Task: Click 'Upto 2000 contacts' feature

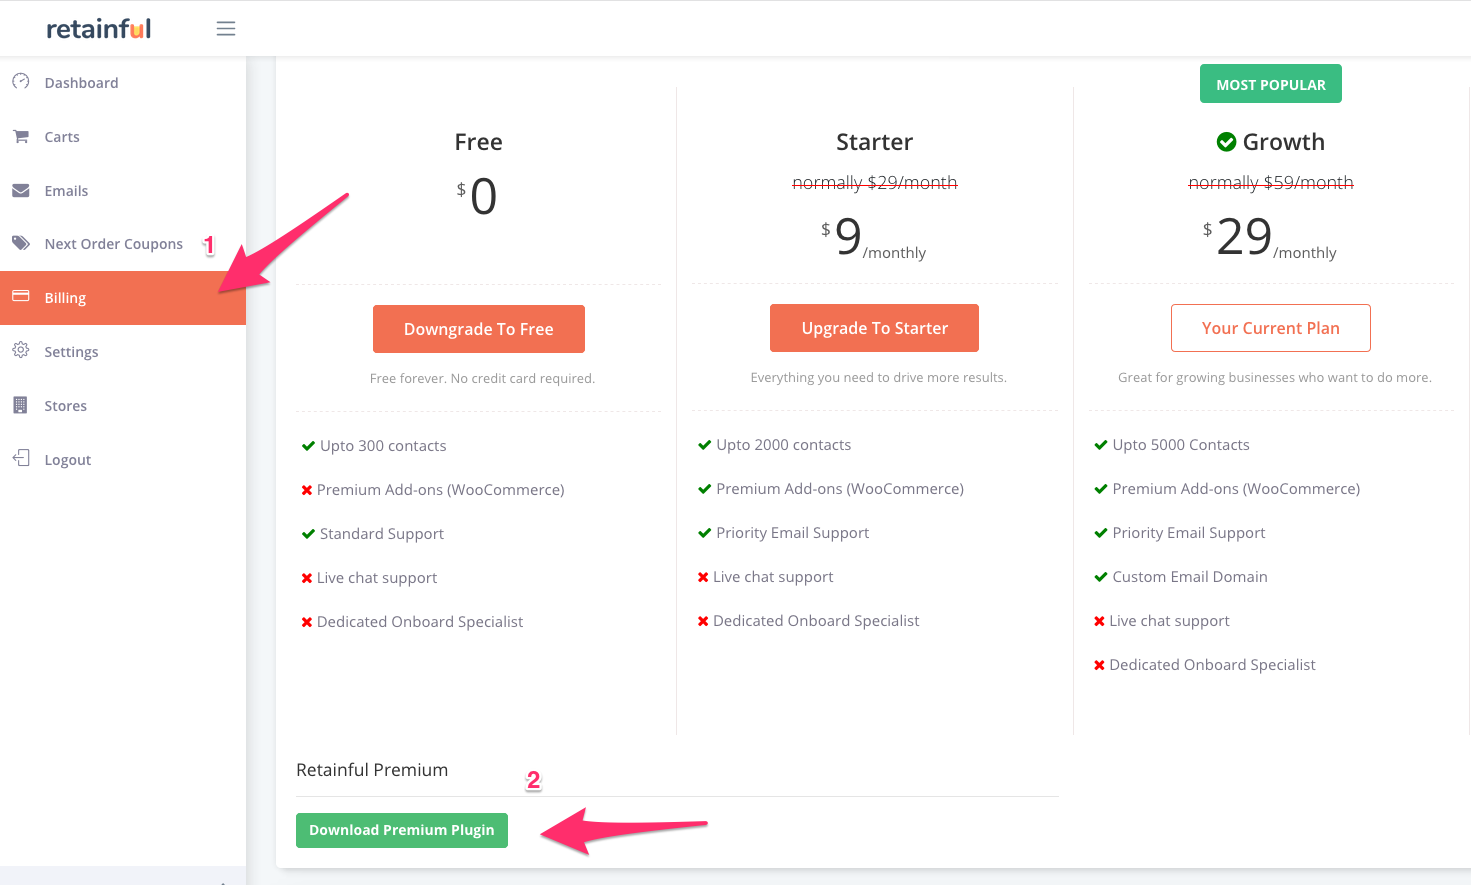Action: pyautogui.click(x=784, y=445)
